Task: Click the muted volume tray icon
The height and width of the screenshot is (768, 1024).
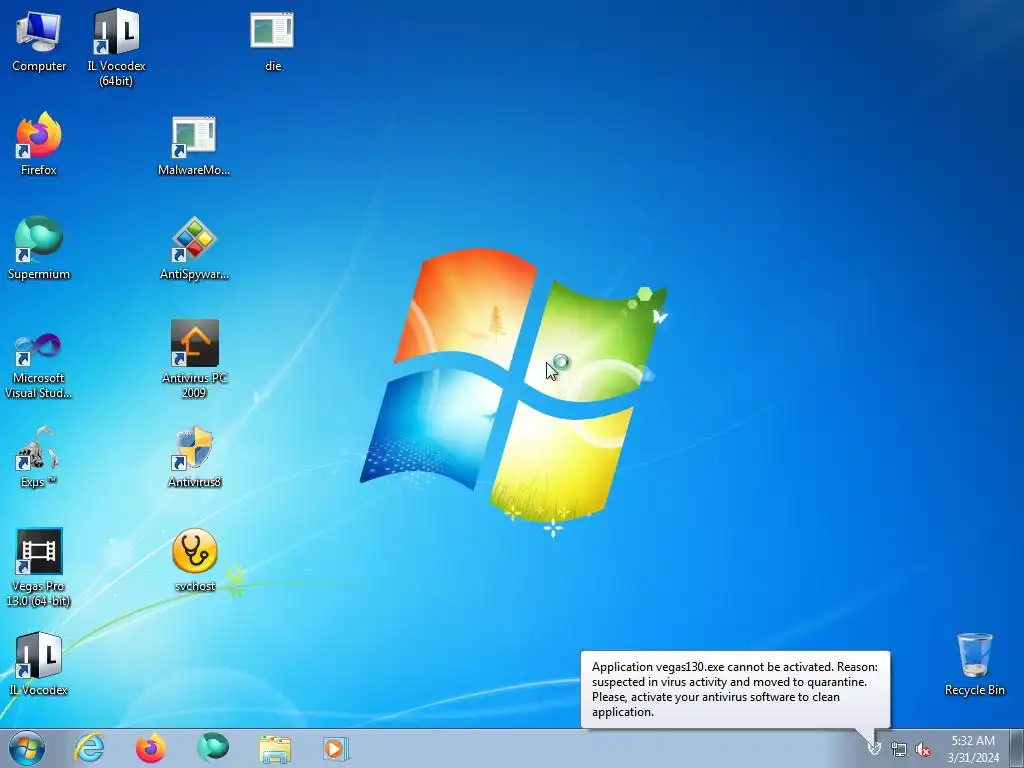Action: (x=923, y=749)
